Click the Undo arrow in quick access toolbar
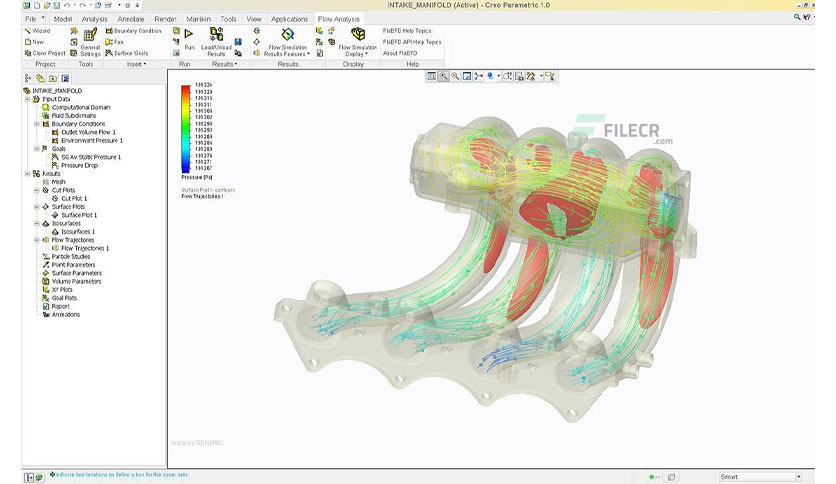The width and height of the screenshot is (836, 484). (x=67, y=5)
